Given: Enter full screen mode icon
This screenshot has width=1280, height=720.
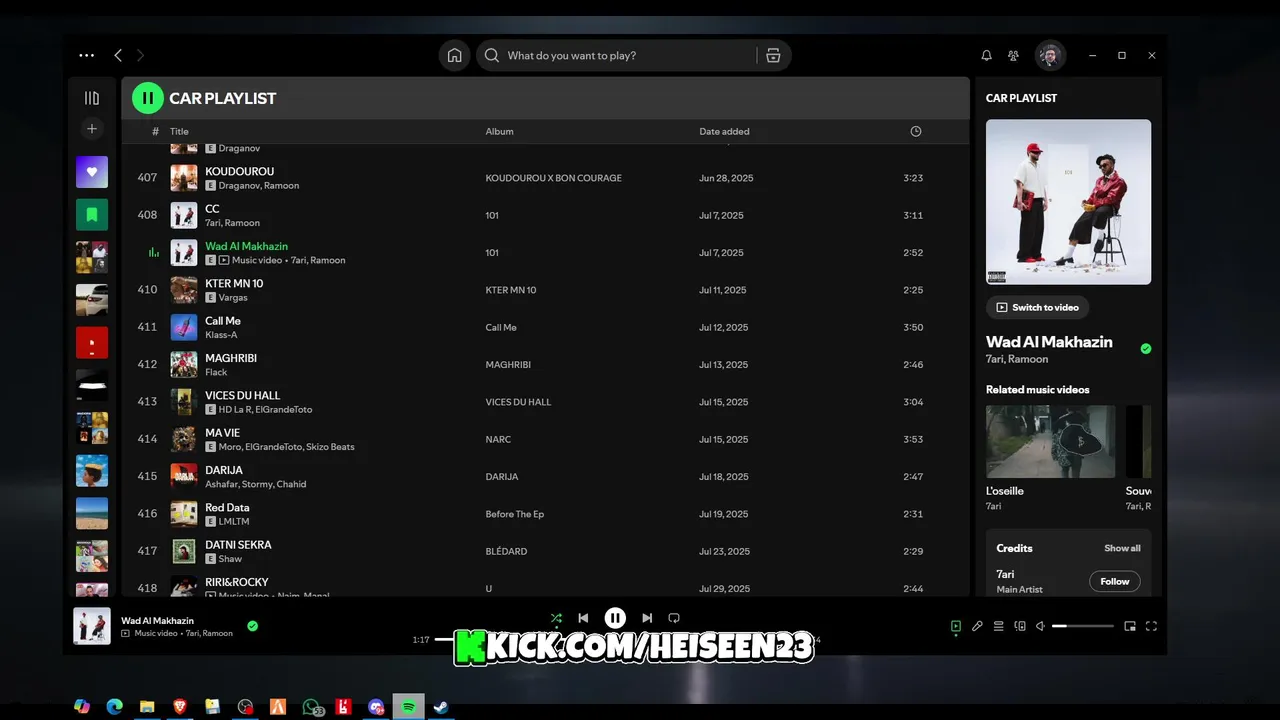Looking at the screenshot, I should (1151, 626).
